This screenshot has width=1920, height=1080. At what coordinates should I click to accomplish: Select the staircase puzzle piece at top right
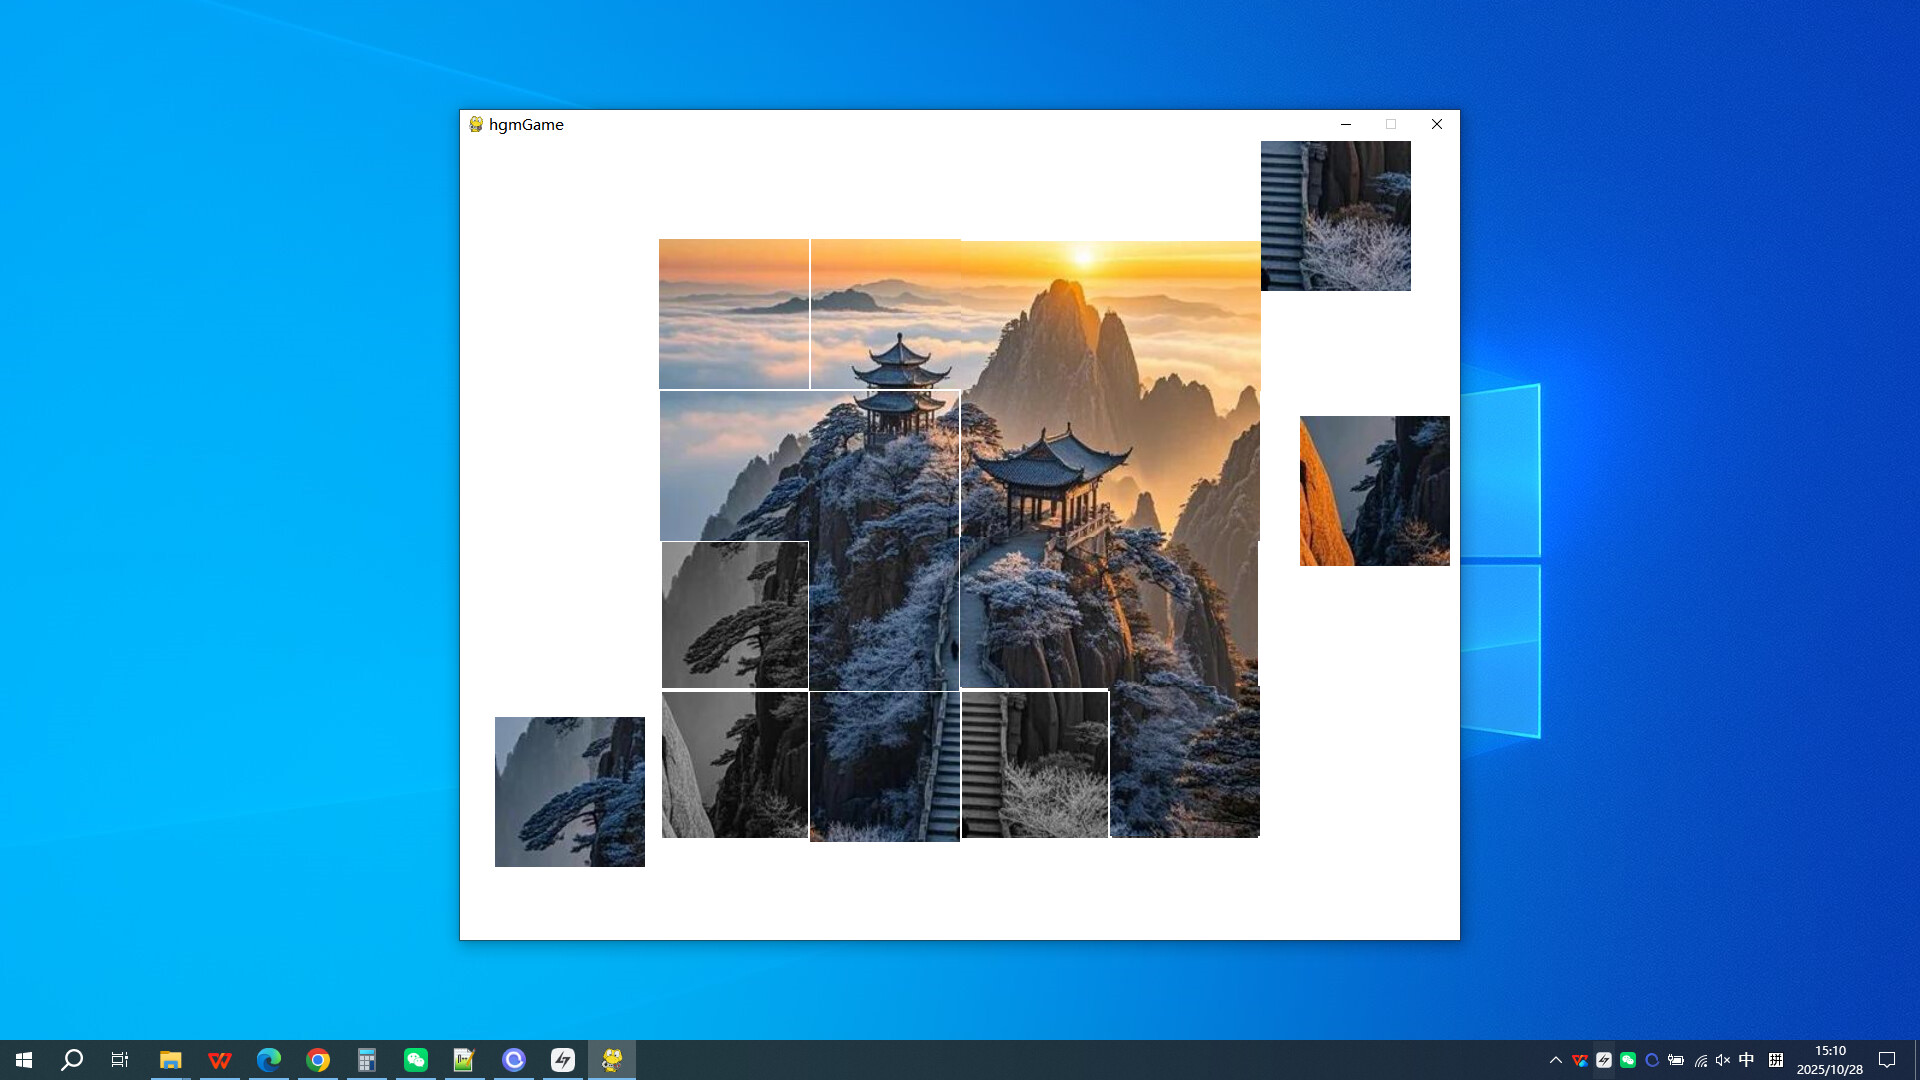coord(1335,216)
